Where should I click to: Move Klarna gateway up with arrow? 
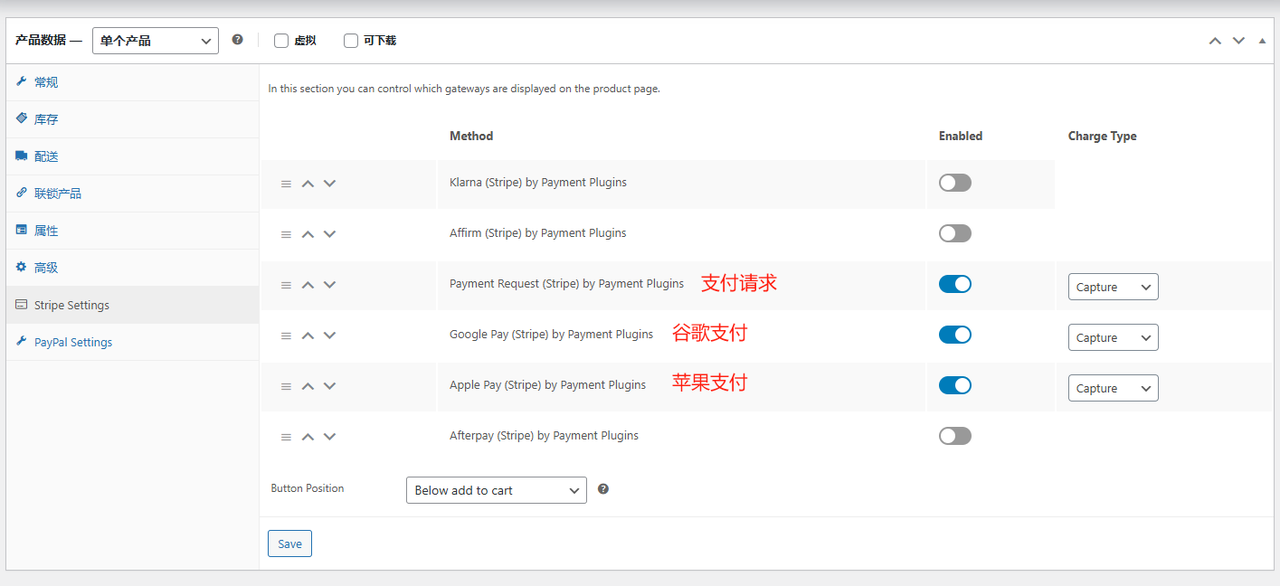(308, 184)
